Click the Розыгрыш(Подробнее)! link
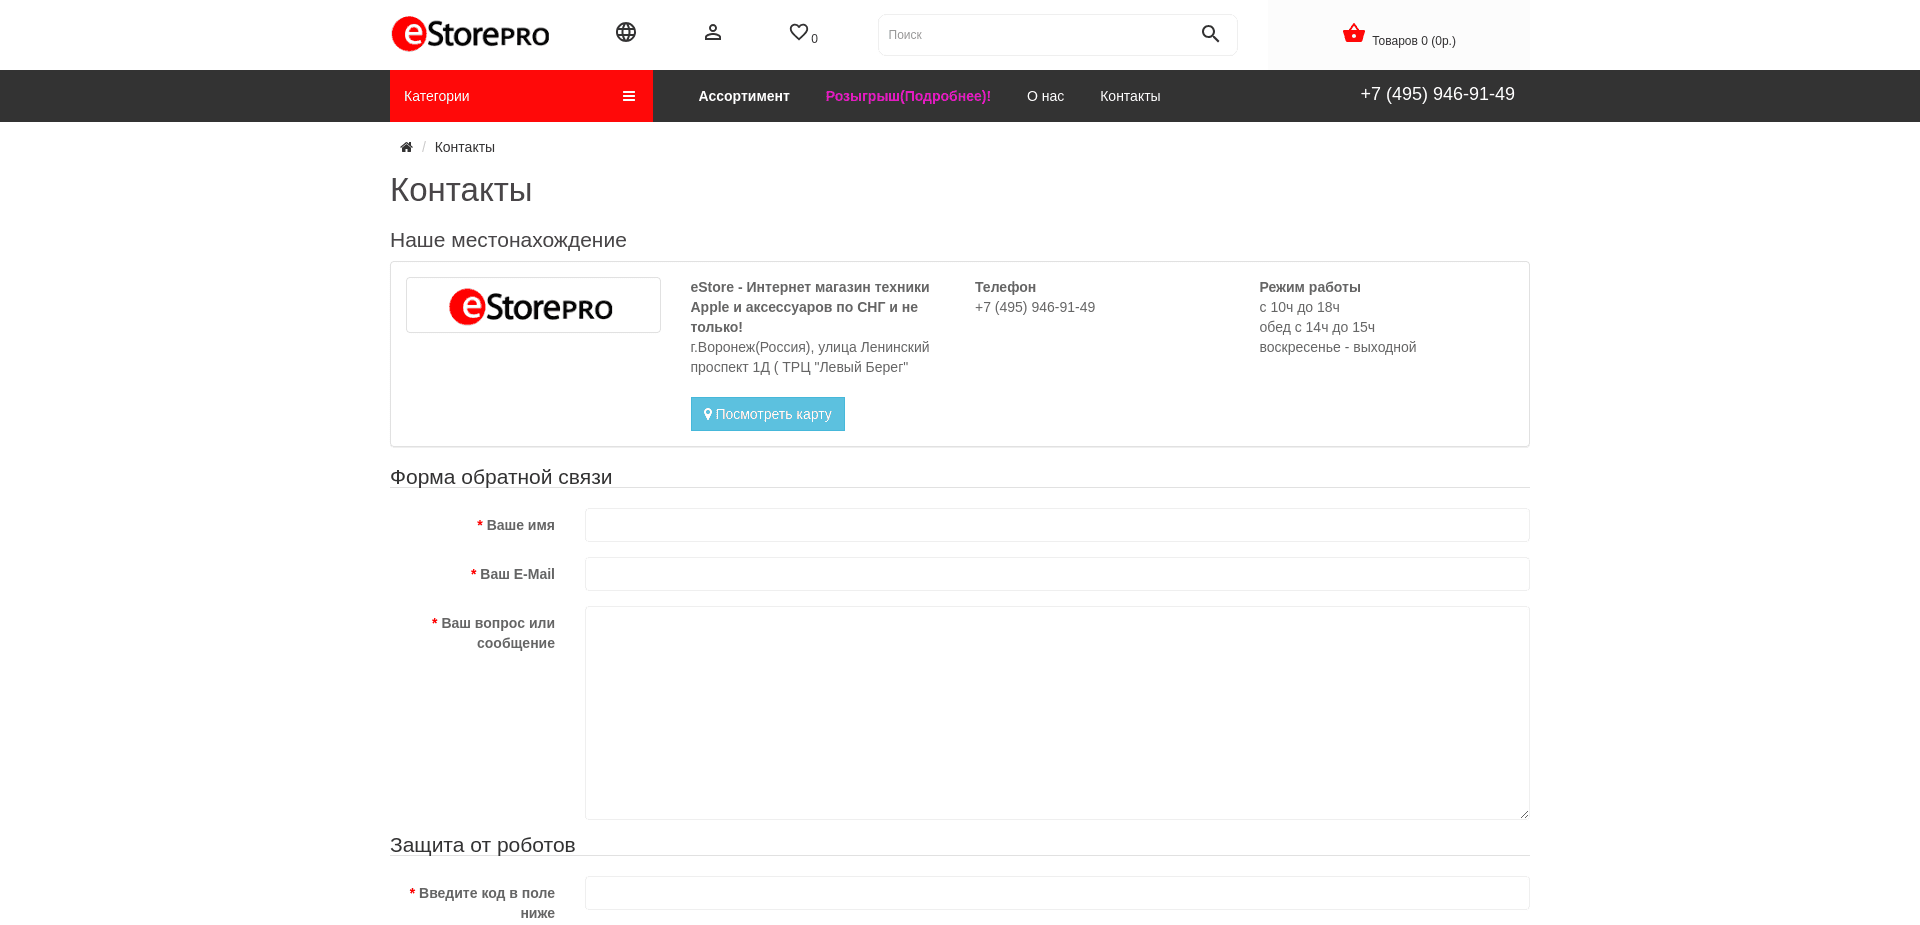The image size is (1920, 925). pyautogui.click(x=907, y=95)
